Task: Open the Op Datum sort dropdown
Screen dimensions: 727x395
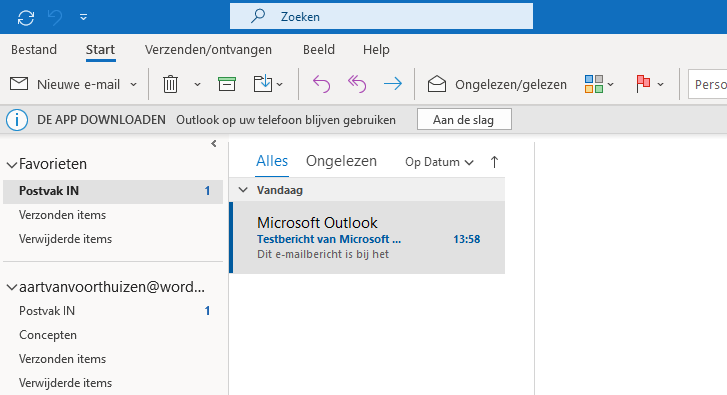Action: (x=439, y=162)
